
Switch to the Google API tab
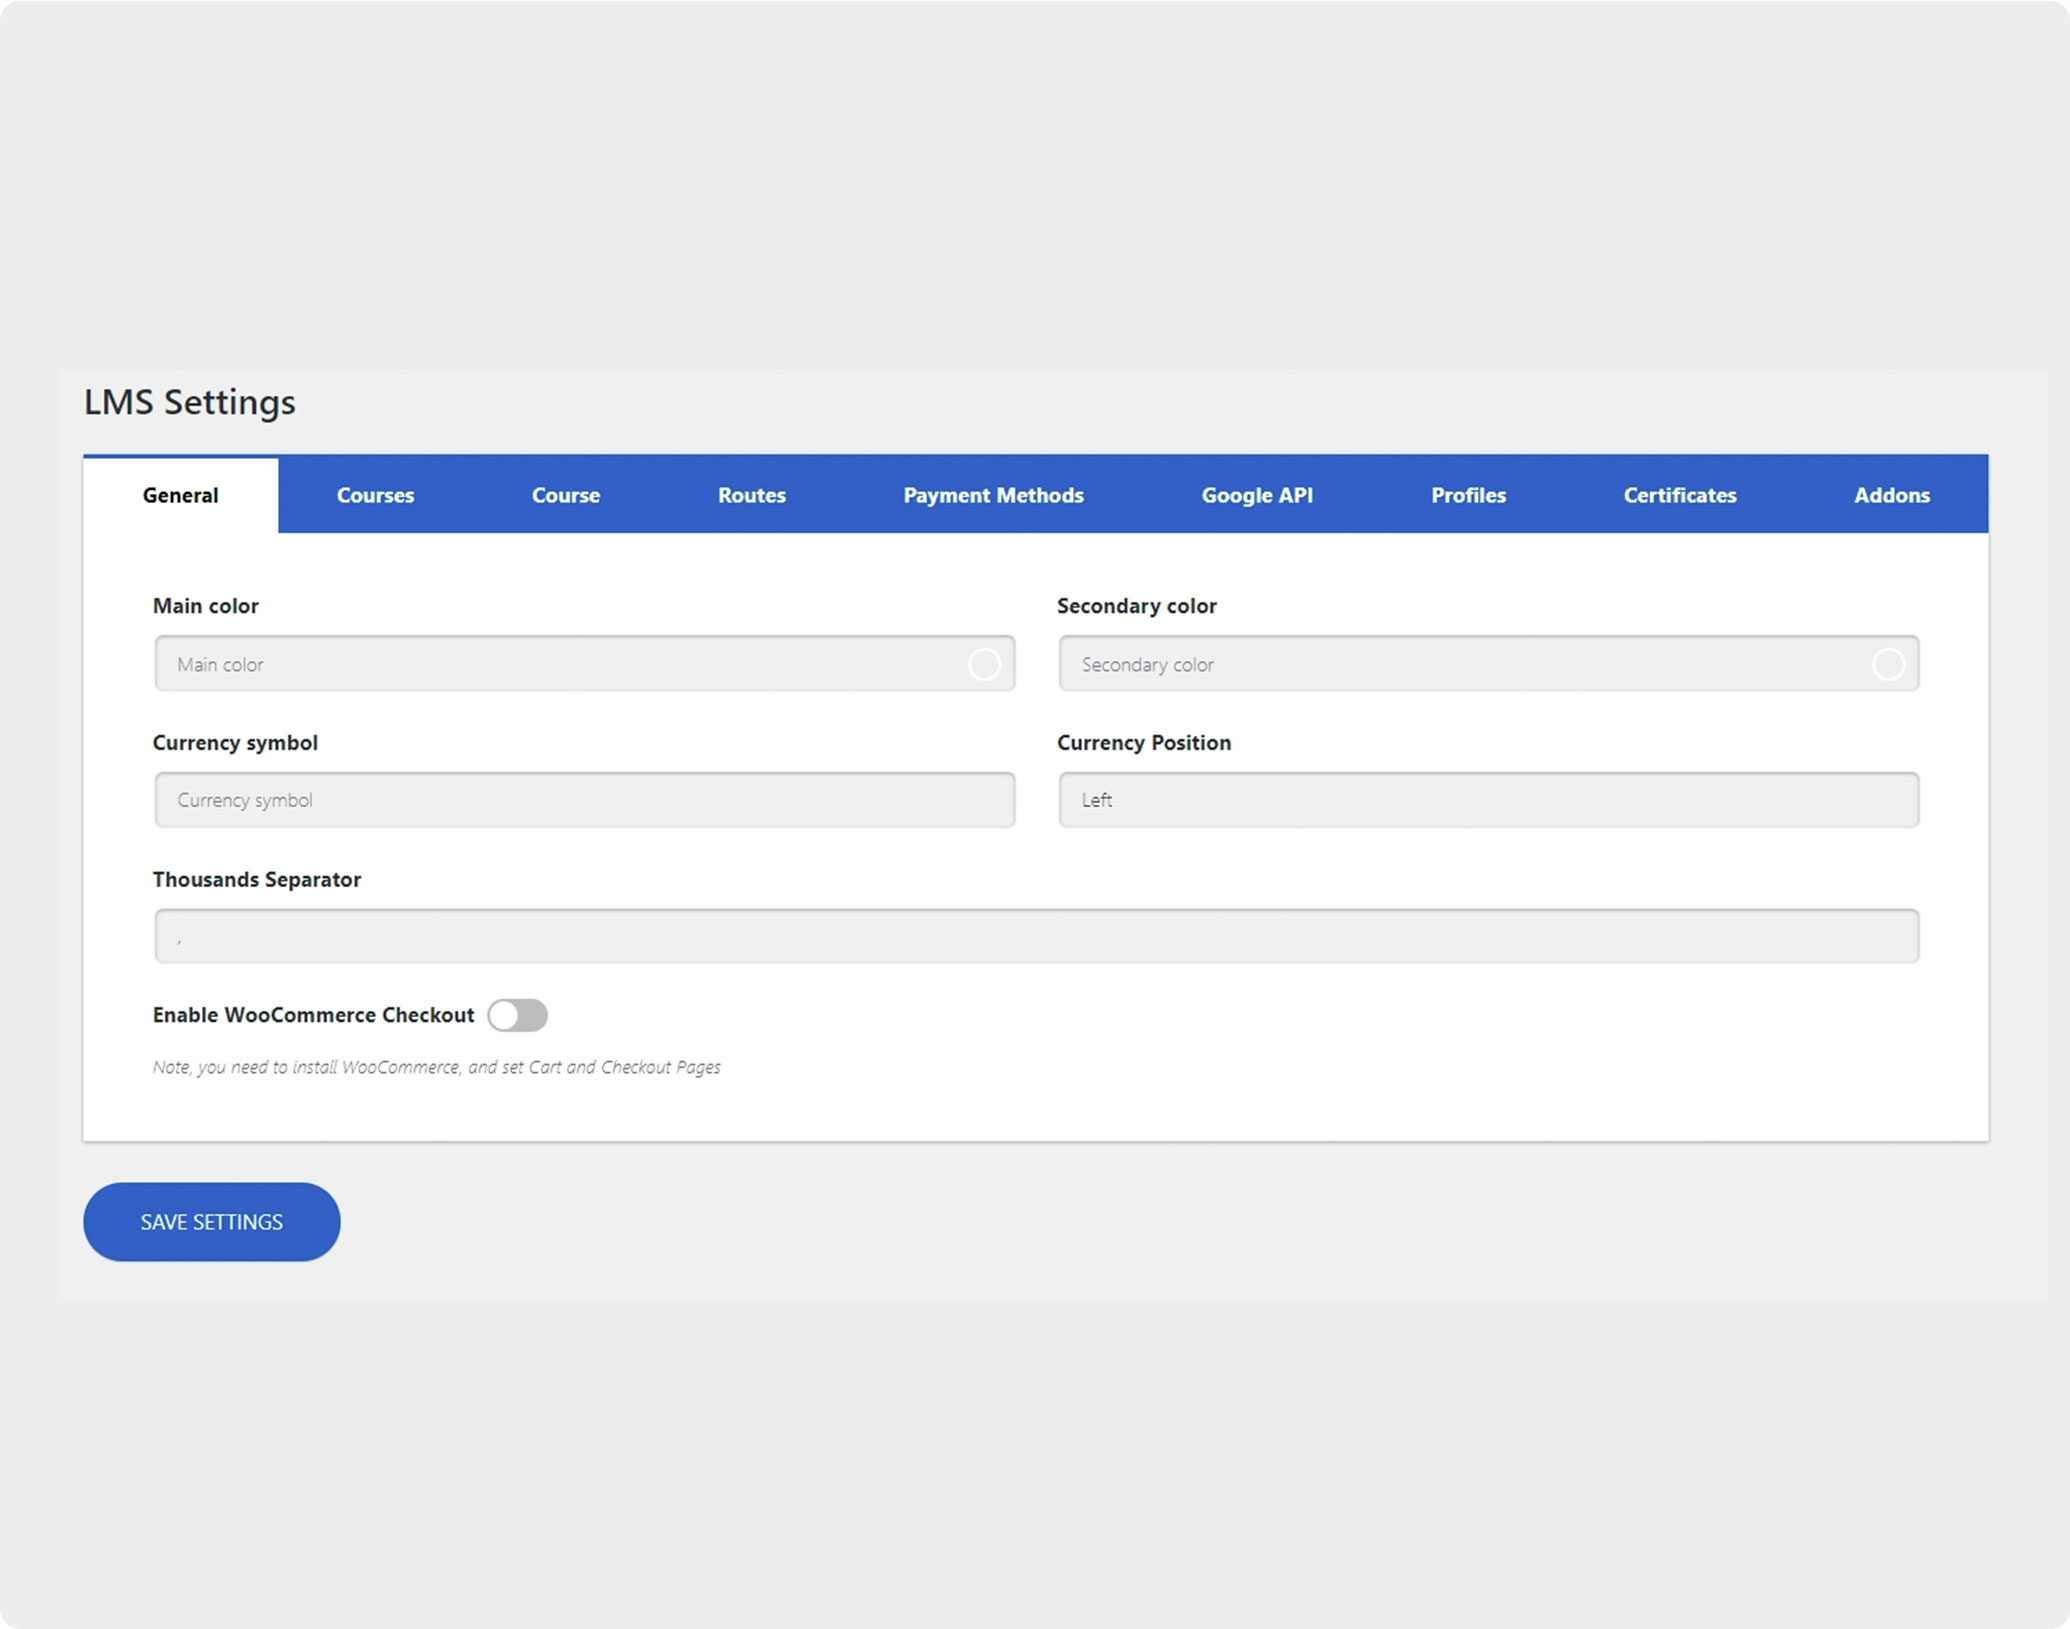[1256, 495]
